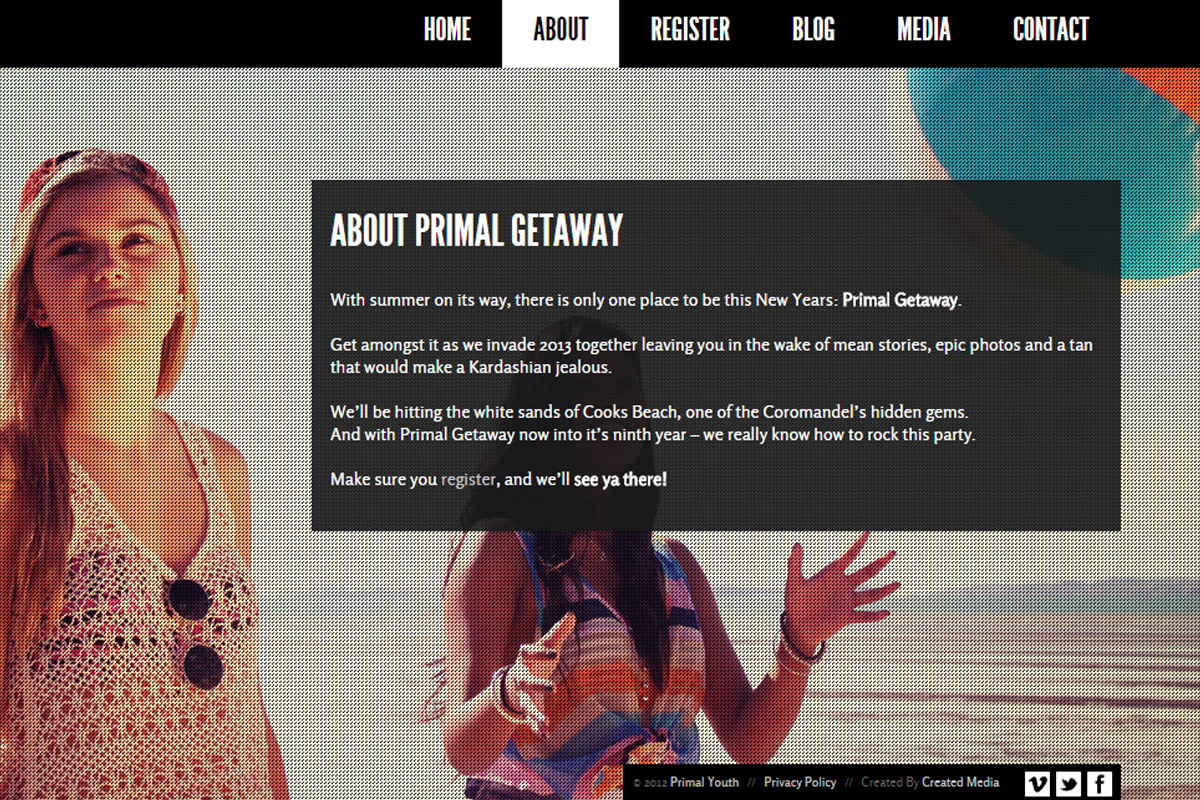This screenshot has height=800, width=1200.
Task: Open the REGISTER navigation item
Action: (691, 30)
